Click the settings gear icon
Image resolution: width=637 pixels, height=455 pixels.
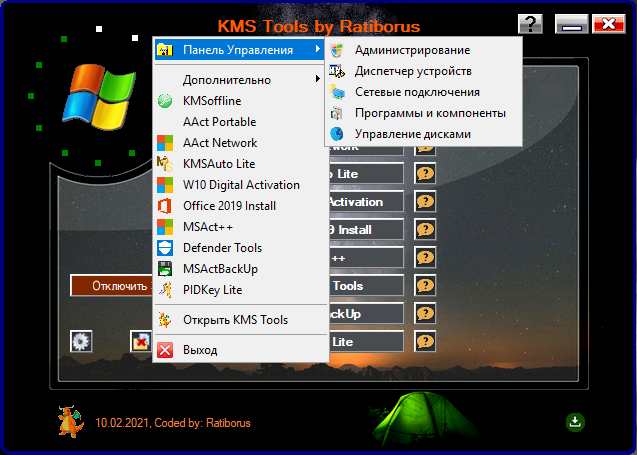[x=81, y=341]
